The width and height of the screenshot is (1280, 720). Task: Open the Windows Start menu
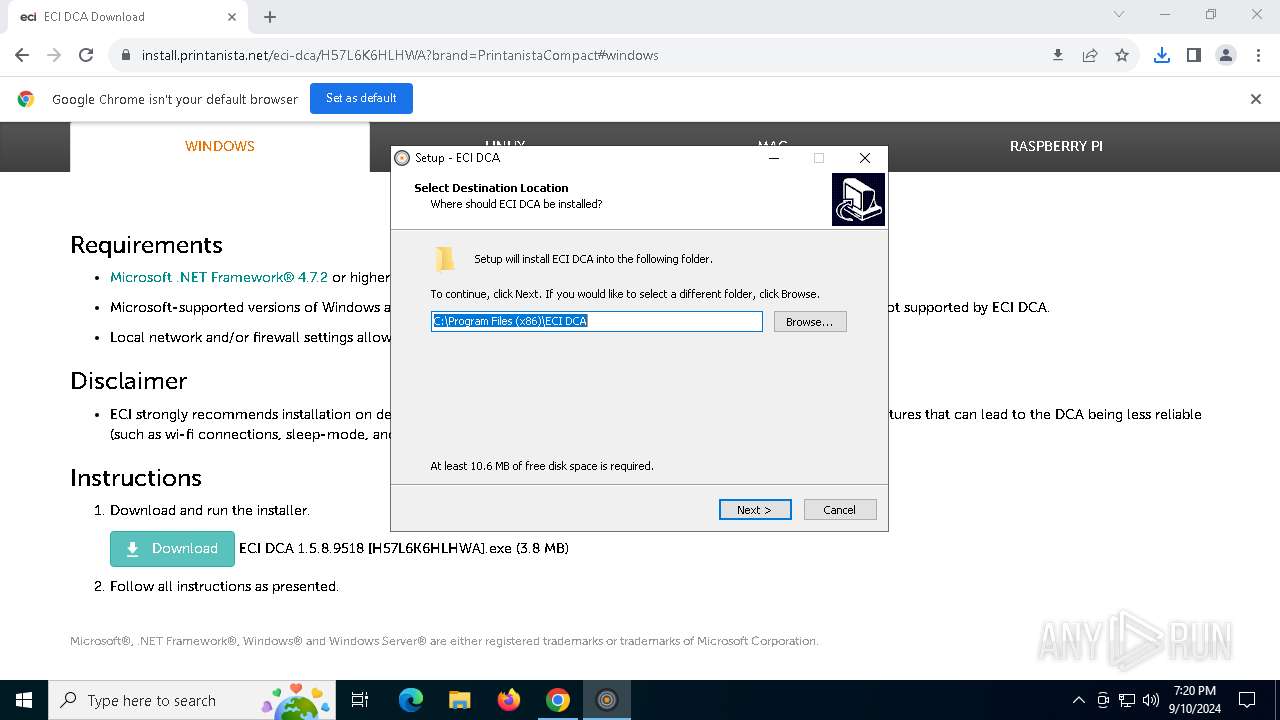pyautogui.click(x=24, y=700)
